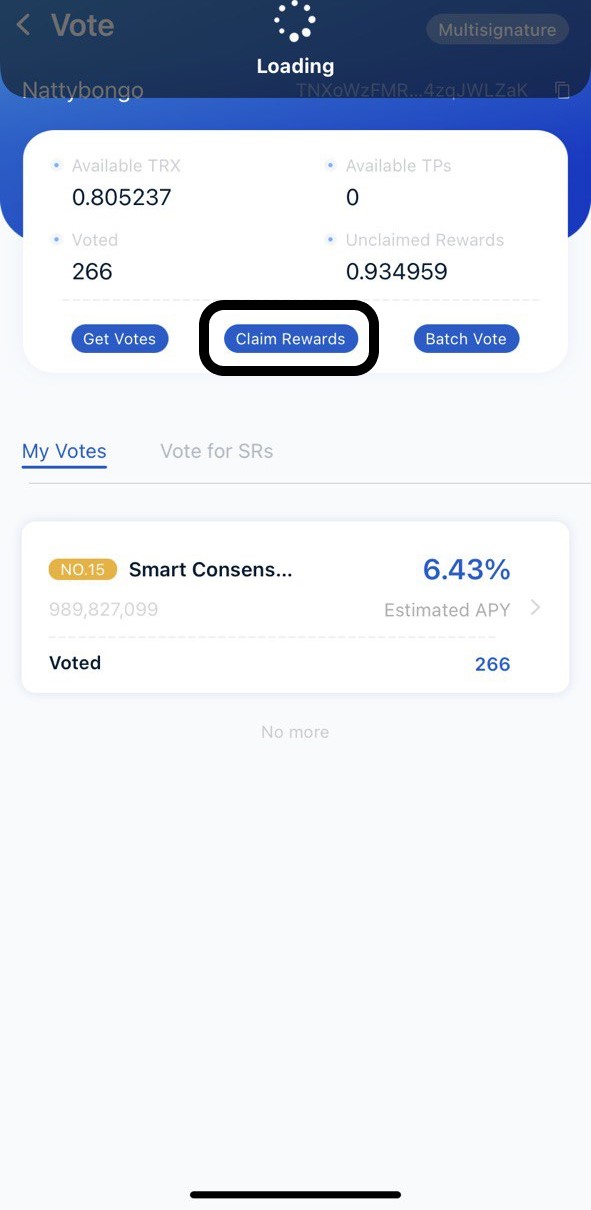Tap the info dot beside Unclaimed Rewards
The width and height of the screenshot is (591, 1210).
(331, 240)
